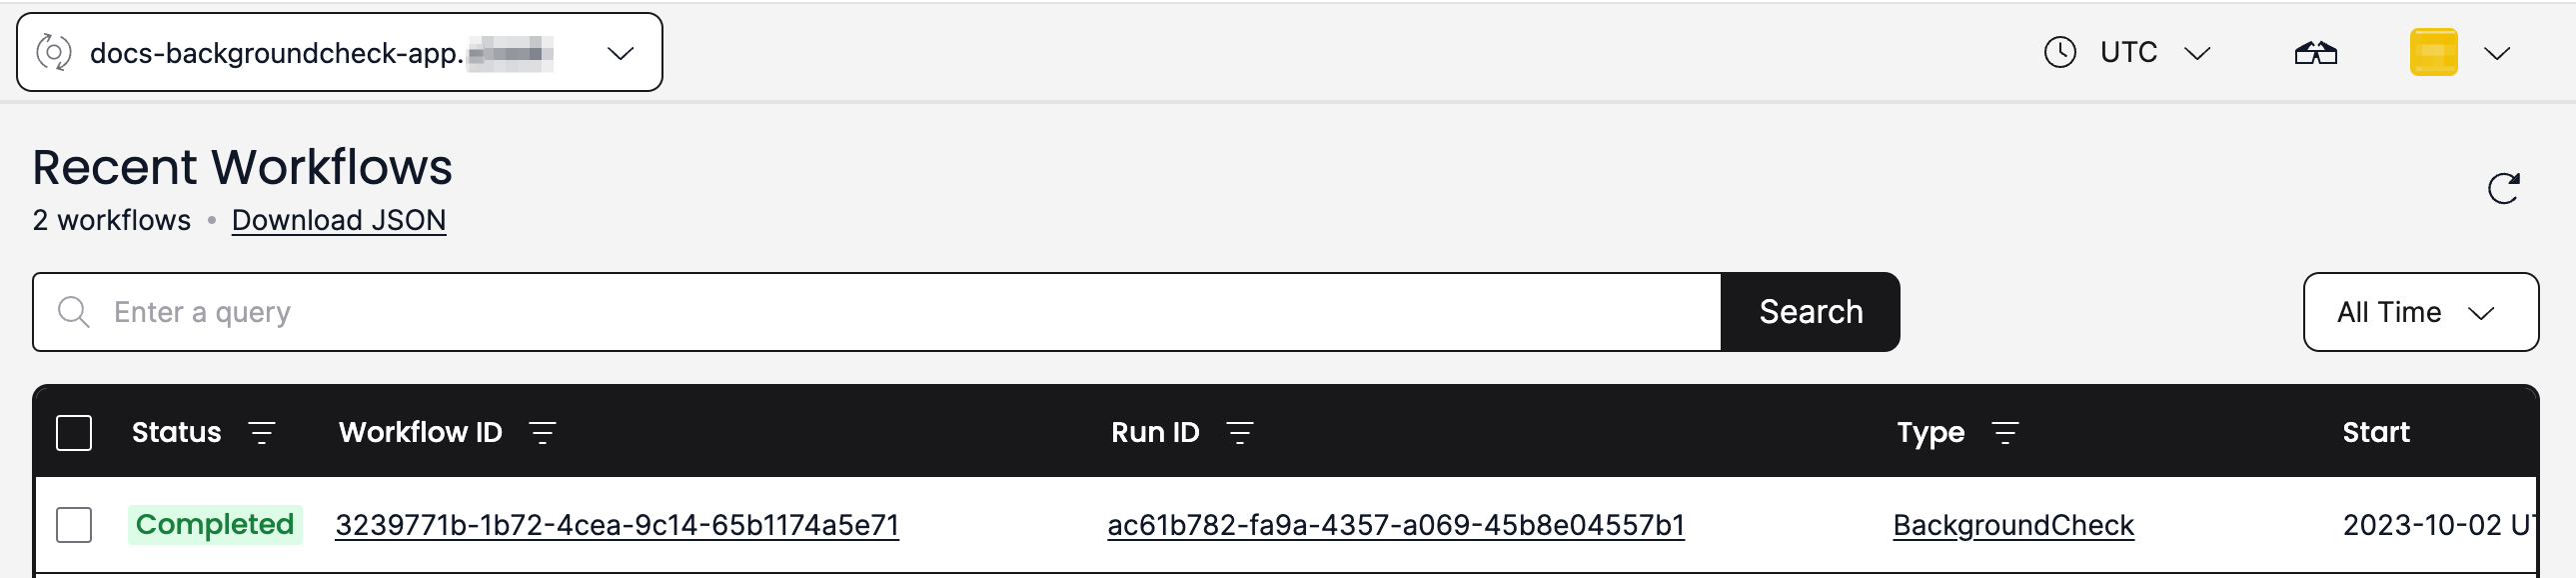
Task: Expand the docs-backgroundcheck-app namespace selector
Action: click(623, 52)
